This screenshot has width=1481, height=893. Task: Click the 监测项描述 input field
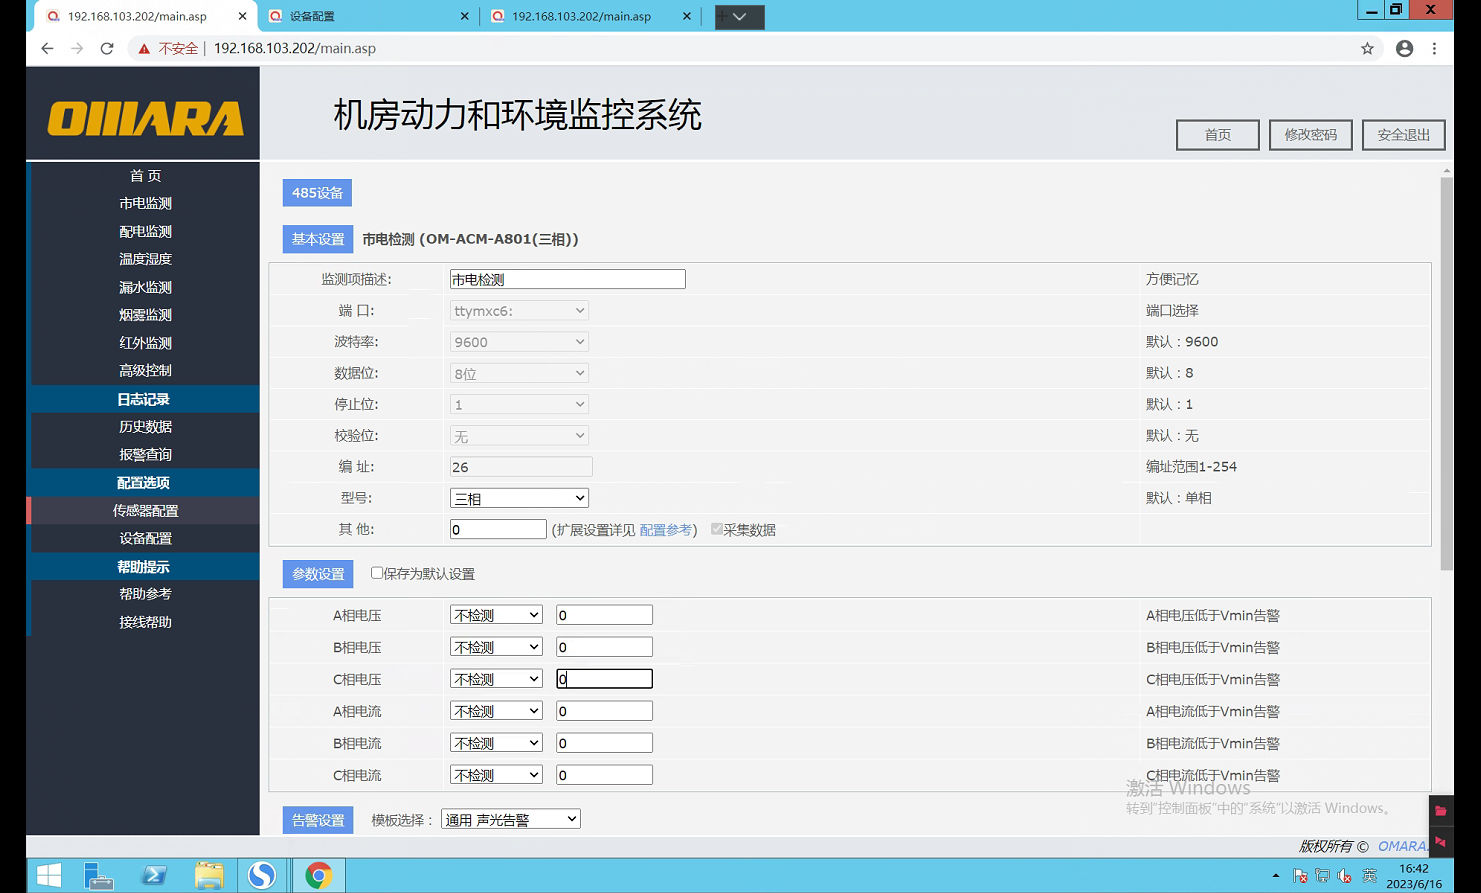click(x=568, y=279)
